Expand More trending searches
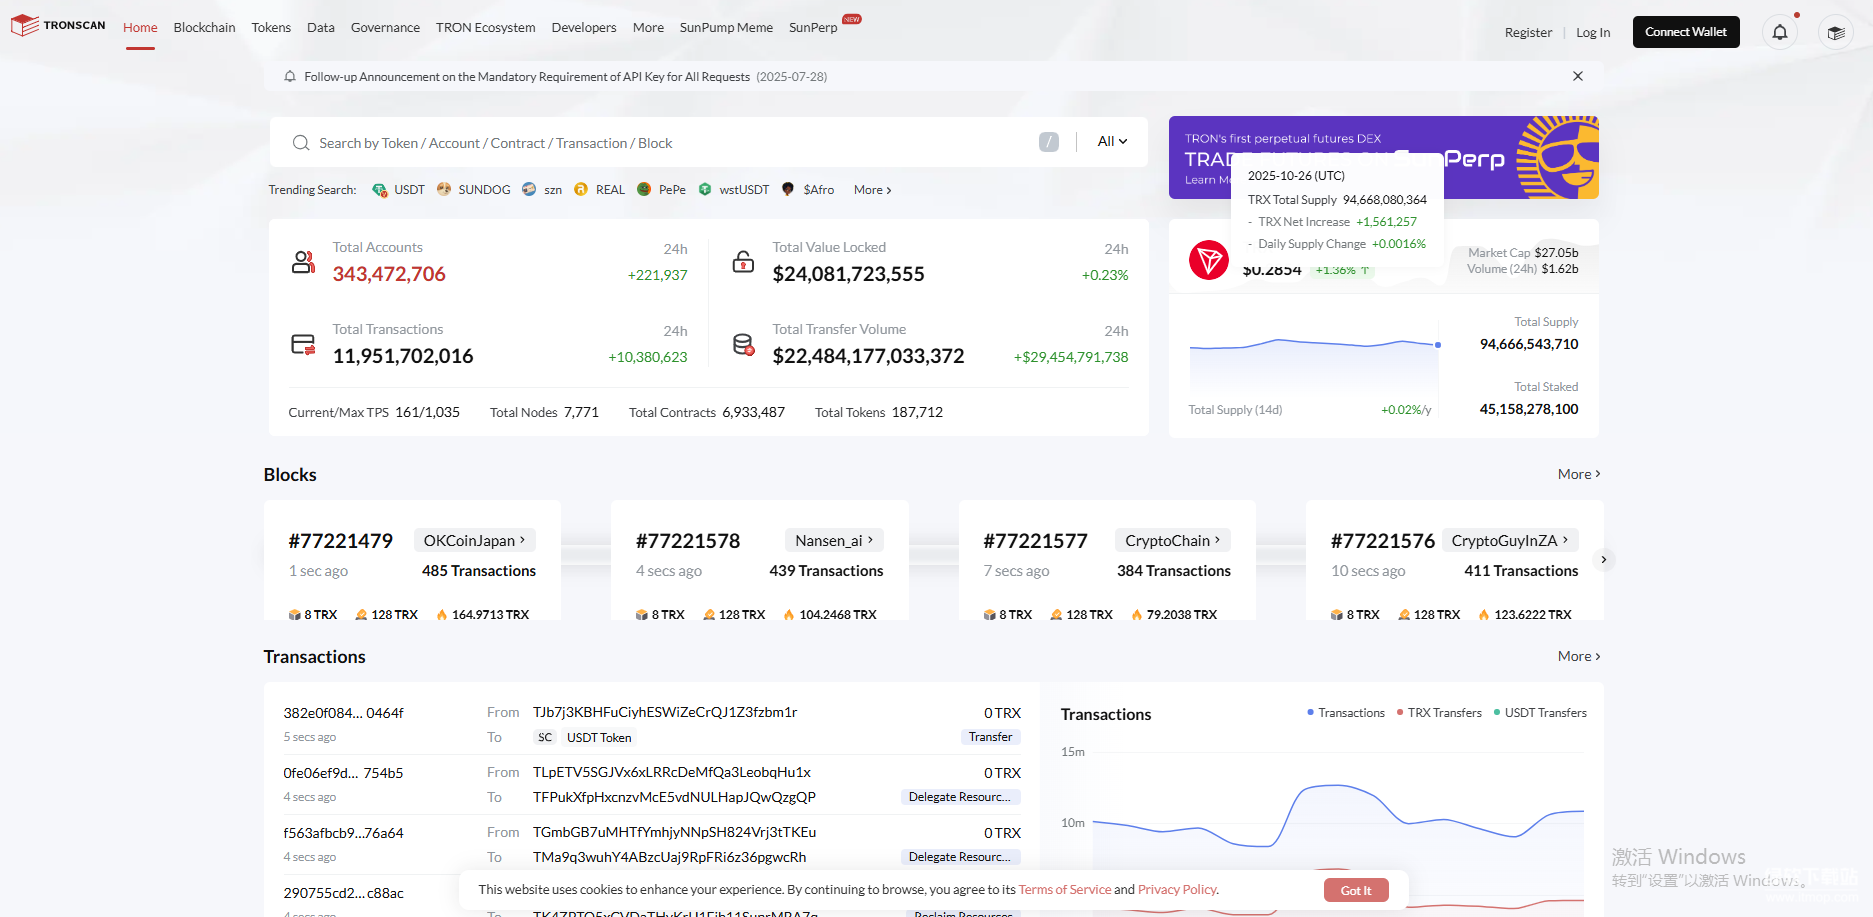Viewport: 1873px width, 917px height. point(872,190)
